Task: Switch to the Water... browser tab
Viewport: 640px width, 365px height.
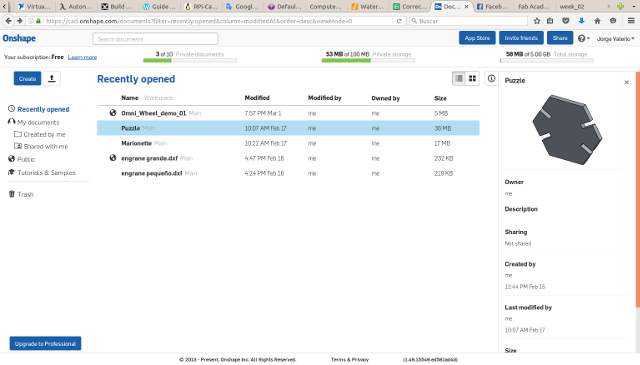Action: [368, 7]
